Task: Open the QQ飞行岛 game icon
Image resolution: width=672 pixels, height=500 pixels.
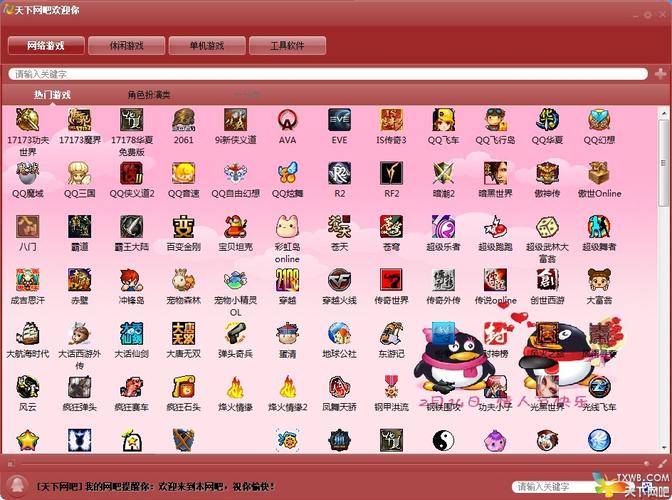Action: (x=495, y=120)
